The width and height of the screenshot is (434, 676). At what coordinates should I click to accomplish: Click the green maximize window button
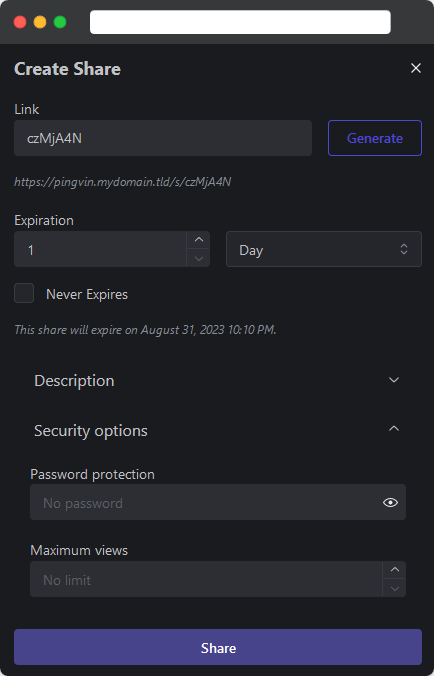click(x=60, y=22)
